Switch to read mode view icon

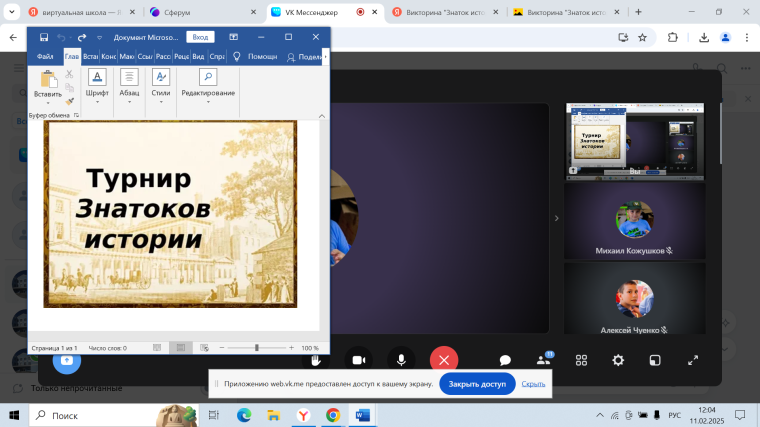click(x=157, y=348)
